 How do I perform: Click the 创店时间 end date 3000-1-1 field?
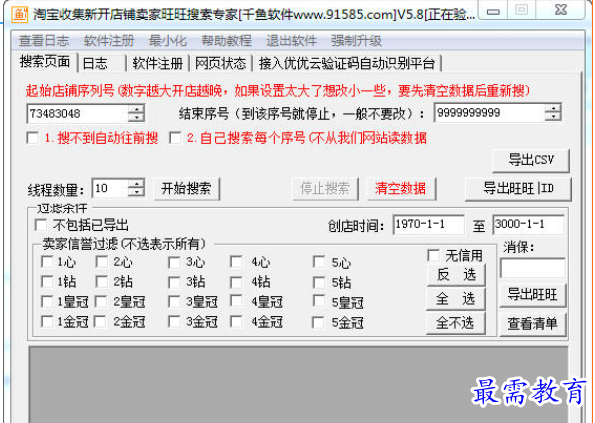528,225
